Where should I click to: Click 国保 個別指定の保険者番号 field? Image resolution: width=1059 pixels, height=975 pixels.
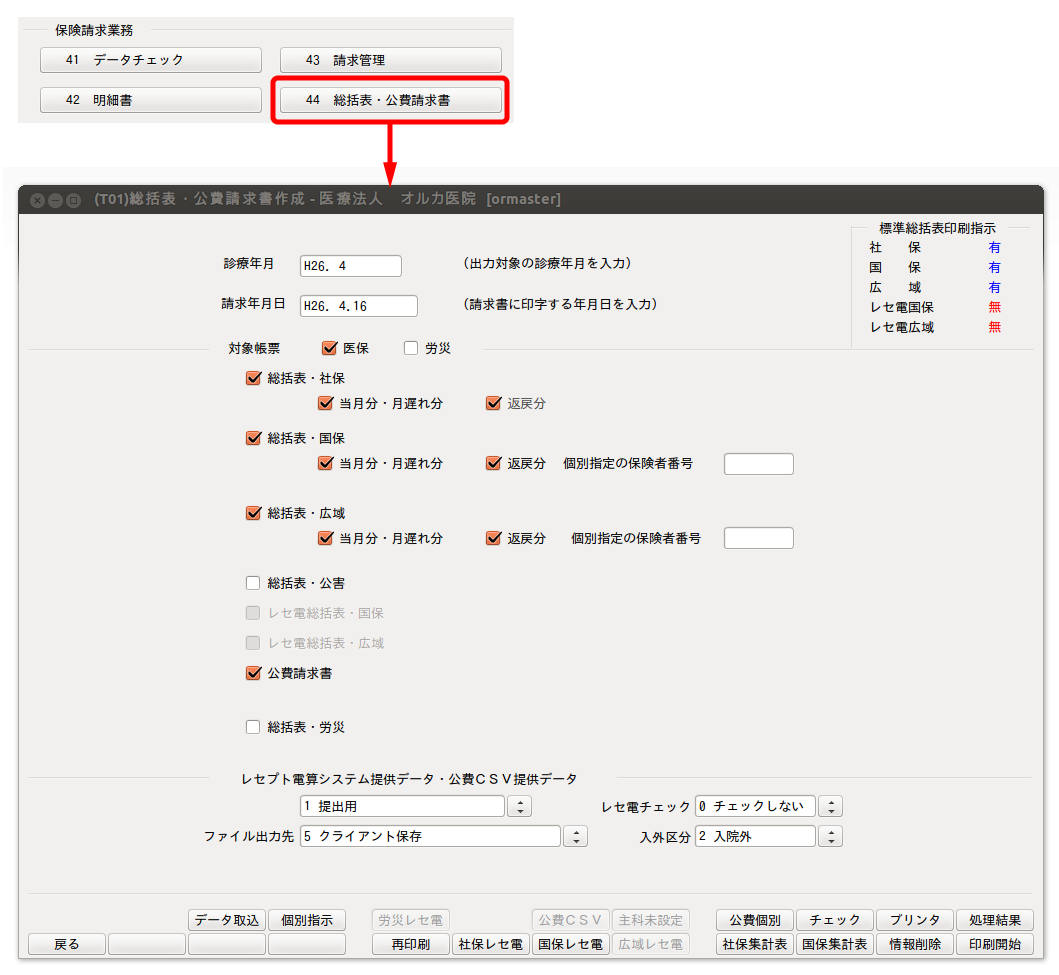(758, 464)
